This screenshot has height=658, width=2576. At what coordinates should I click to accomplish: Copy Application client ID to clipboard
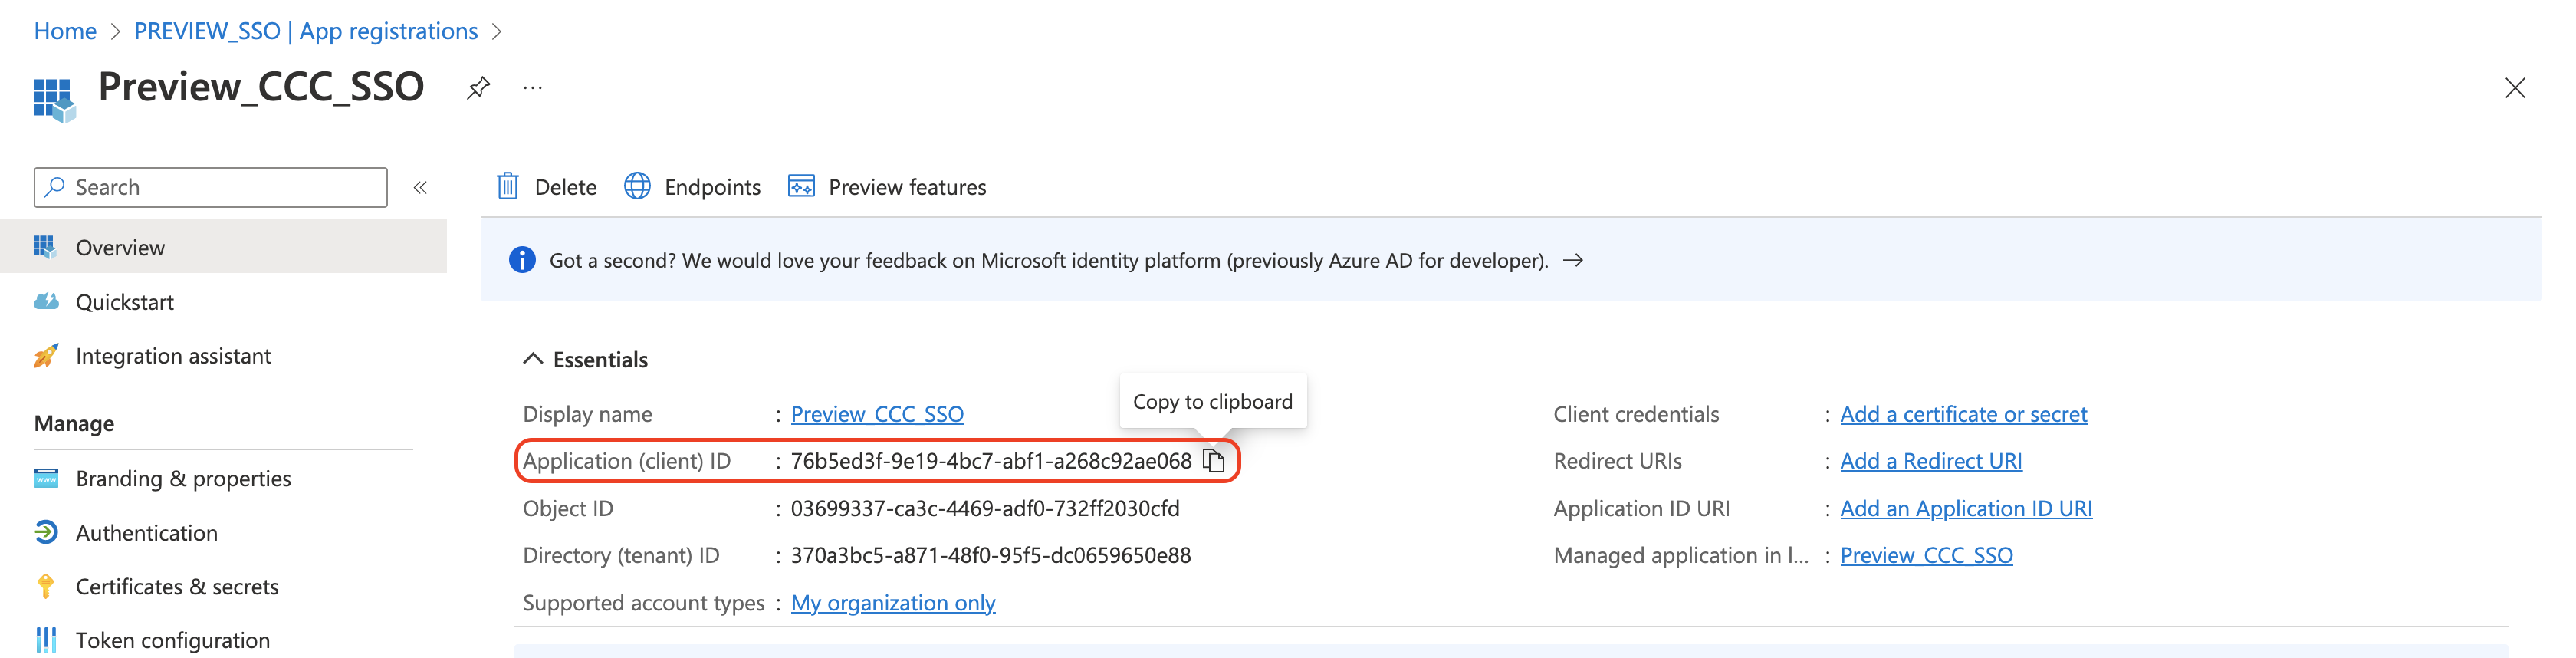click(x=1213, y=461)
